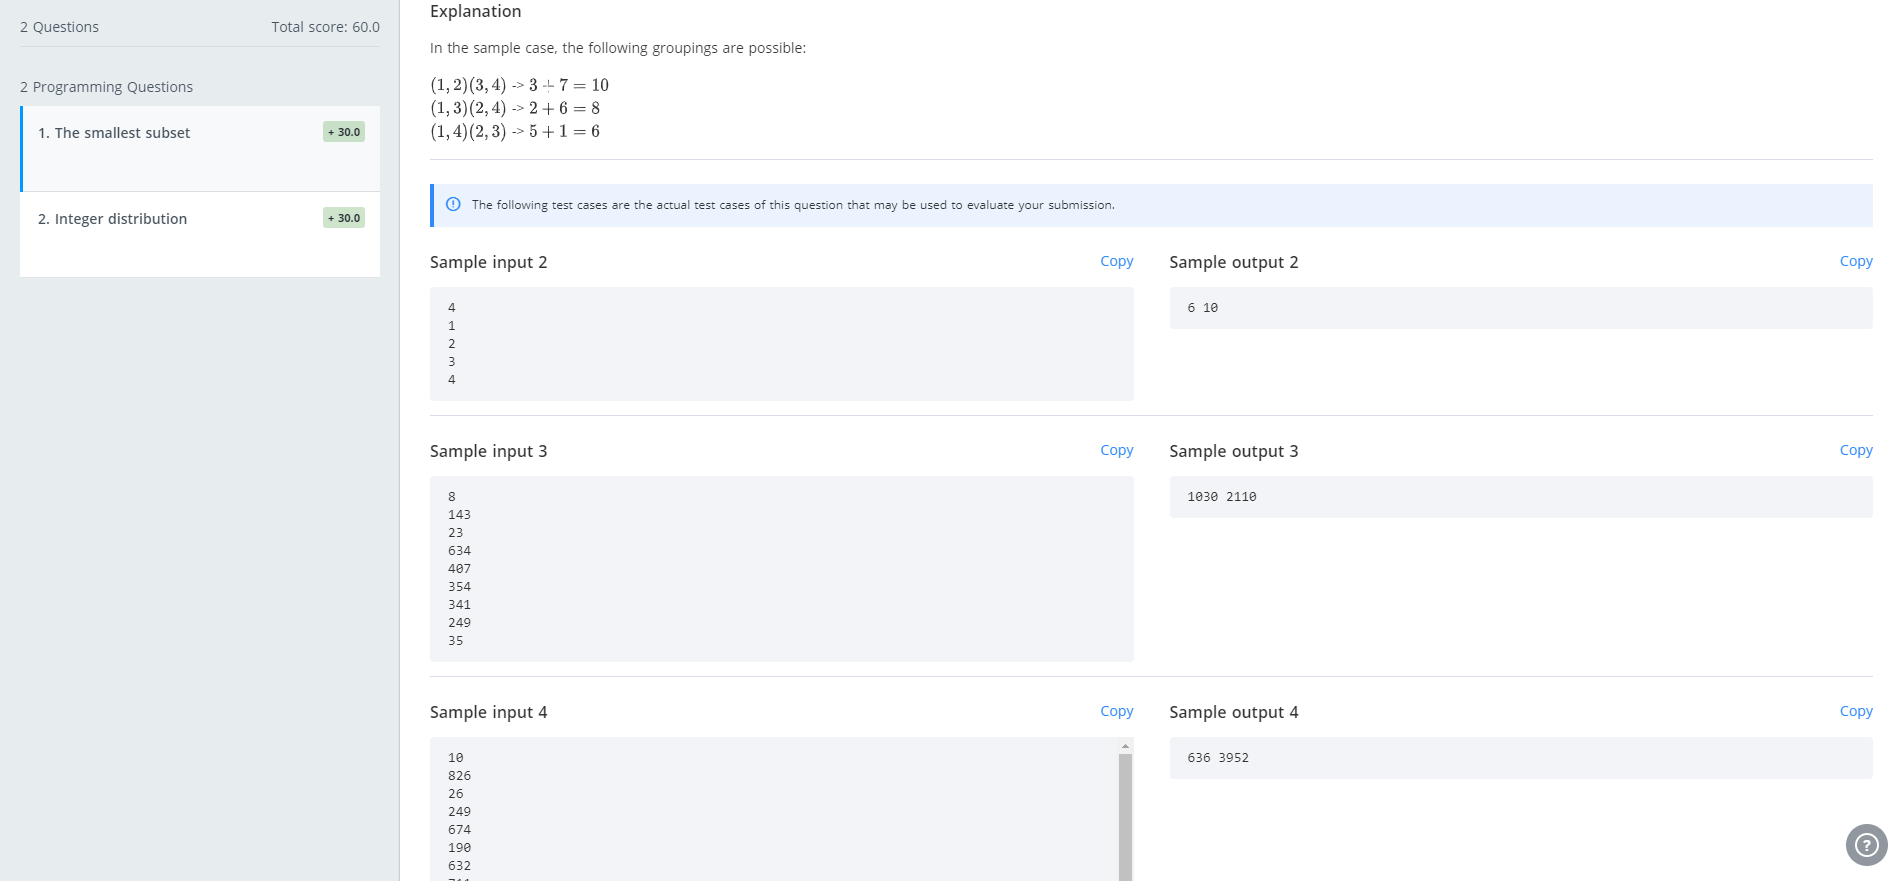Copy Sample input 2

pos(1116,261)
